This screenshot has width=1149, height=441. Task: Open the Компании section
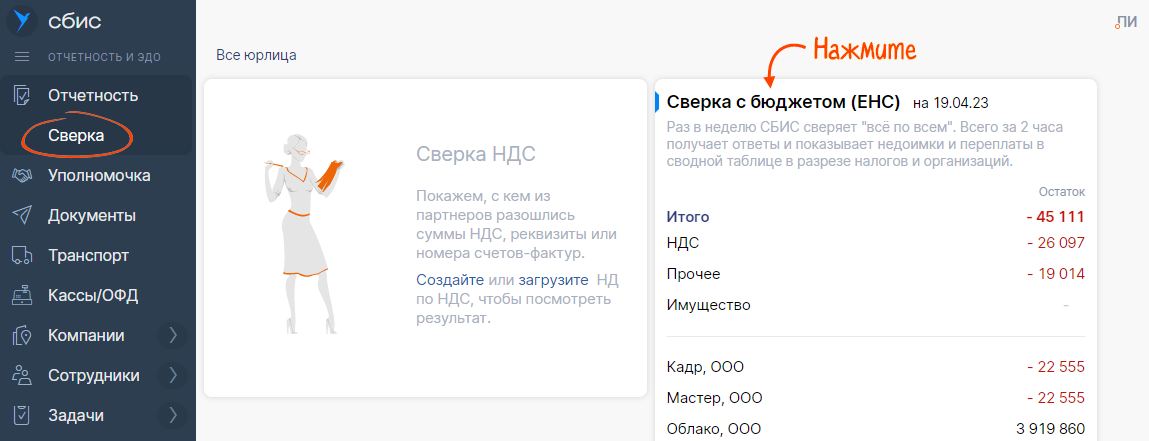86,336
